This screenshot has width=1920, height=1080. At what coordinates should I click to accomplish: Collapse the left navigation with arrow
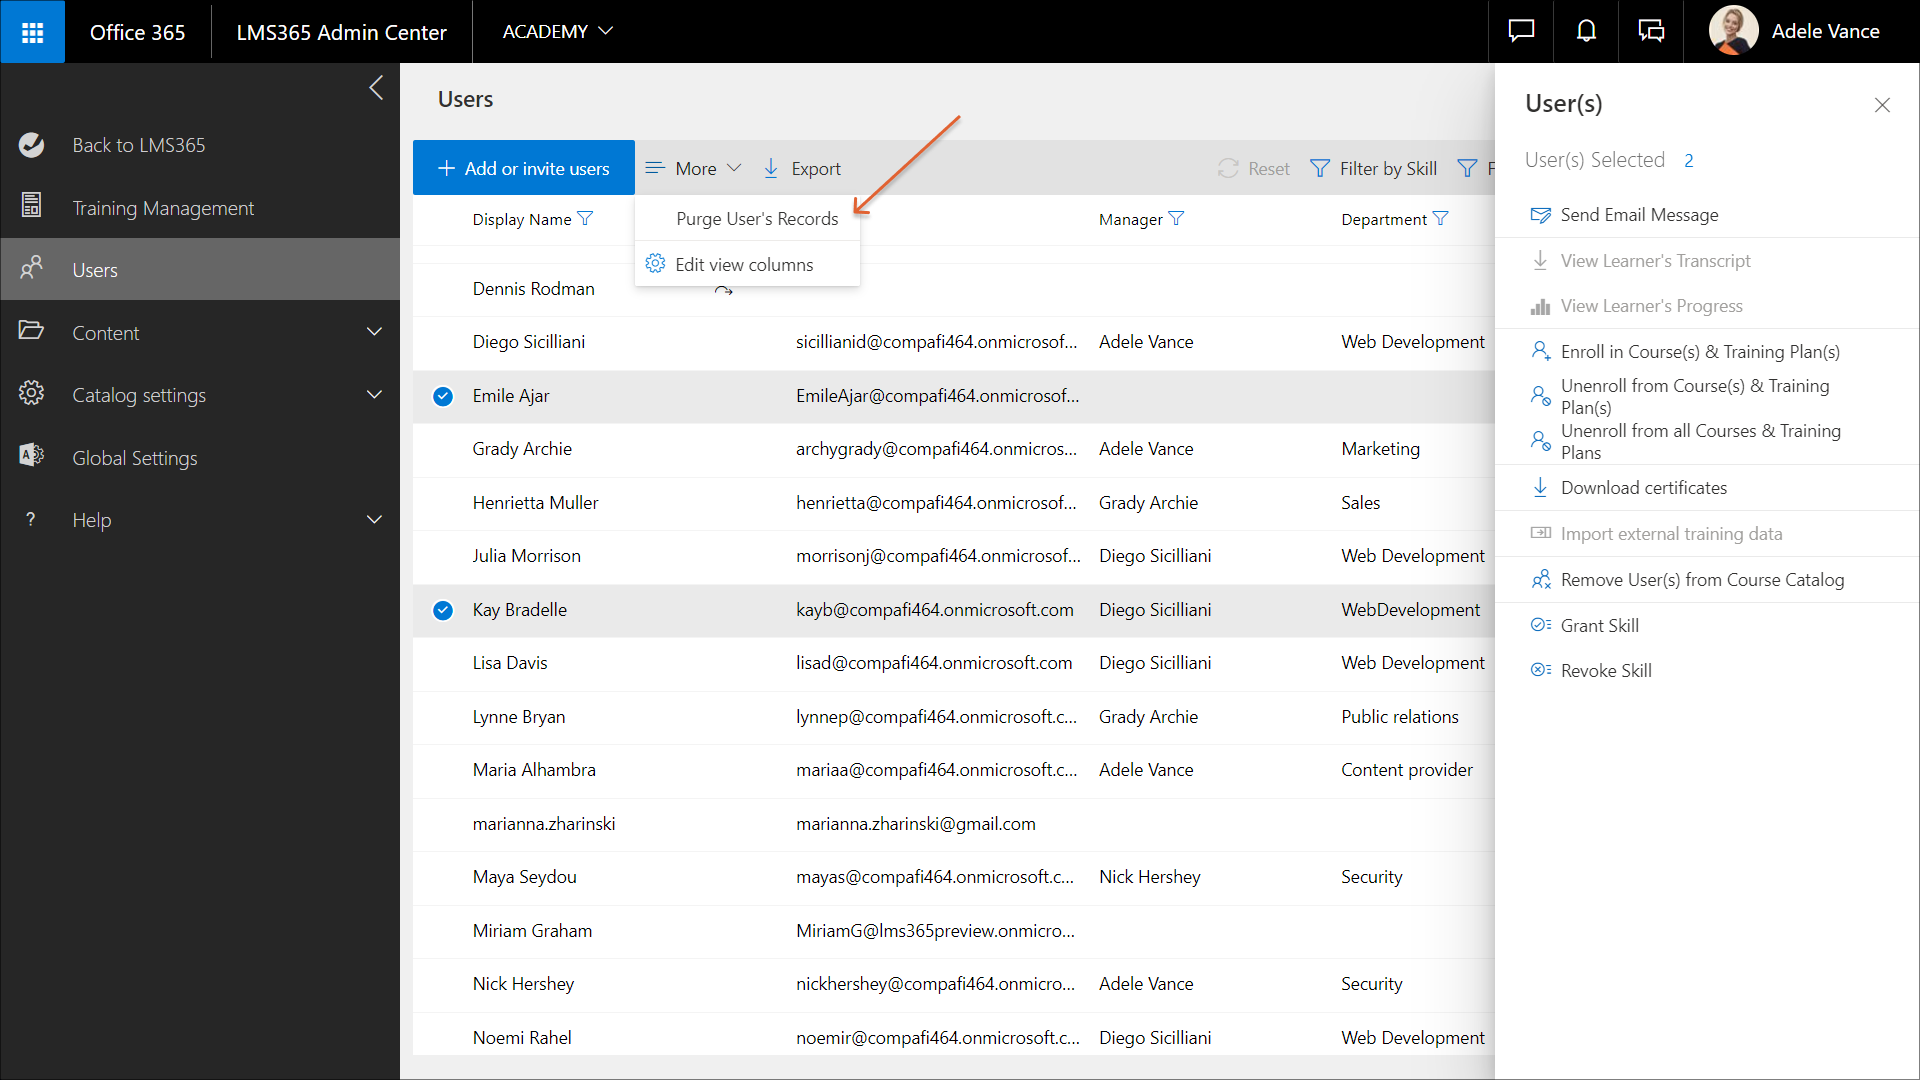[x=376, y=88]
